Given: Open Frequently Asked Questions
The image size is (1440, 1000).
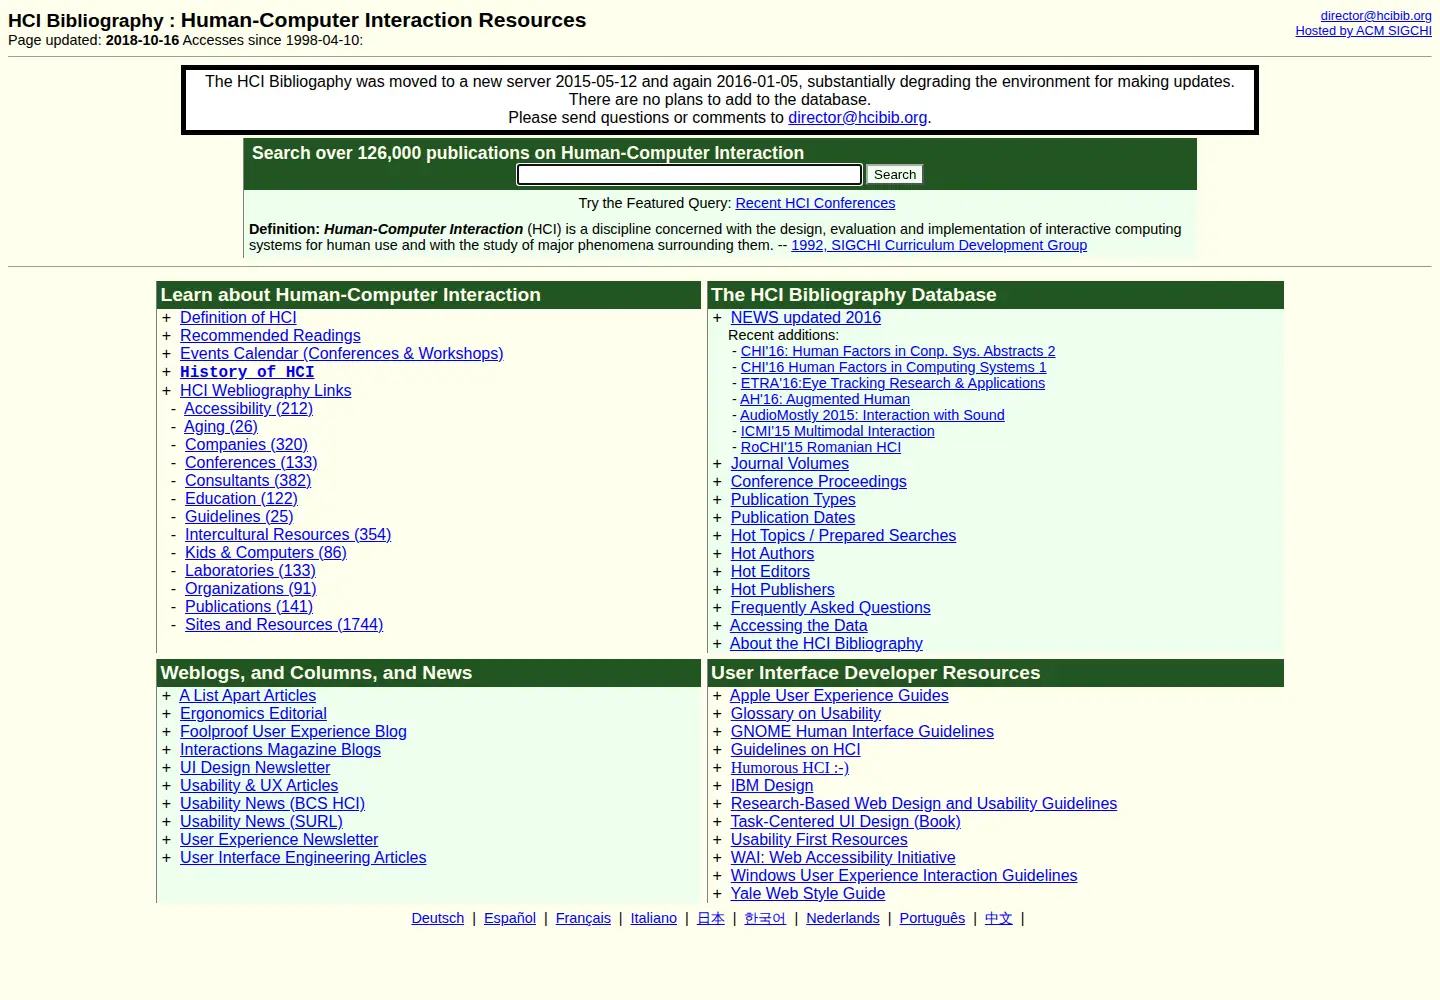Looking at the screenshot, I should click(x=830, y=608).
